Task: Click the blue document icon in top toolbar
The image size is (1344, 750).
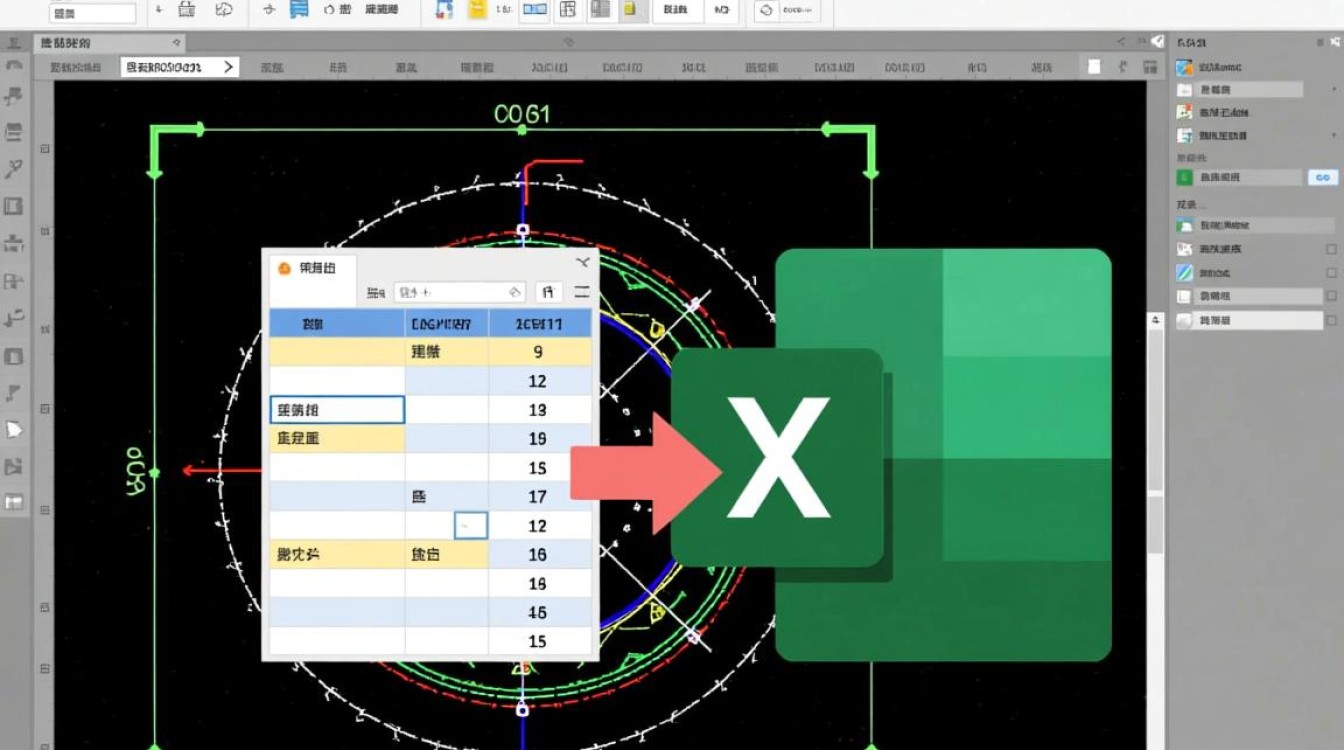Action: pos(298,10)
